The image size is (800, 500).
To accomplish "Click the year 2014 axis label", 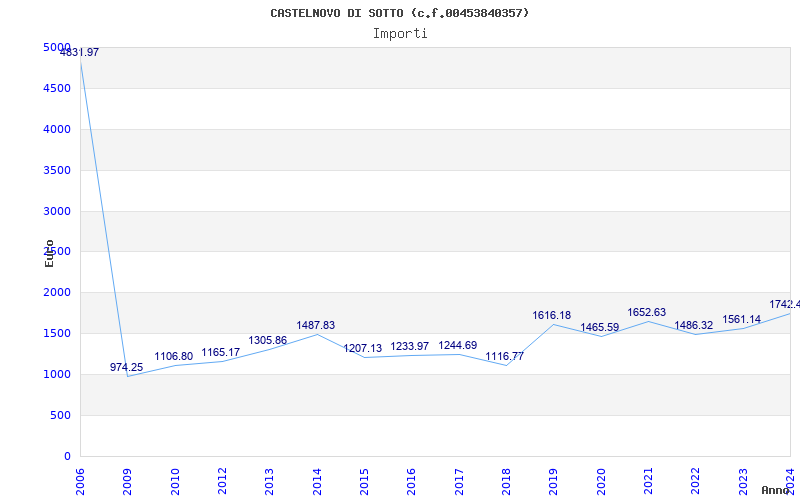I will 317,482.
